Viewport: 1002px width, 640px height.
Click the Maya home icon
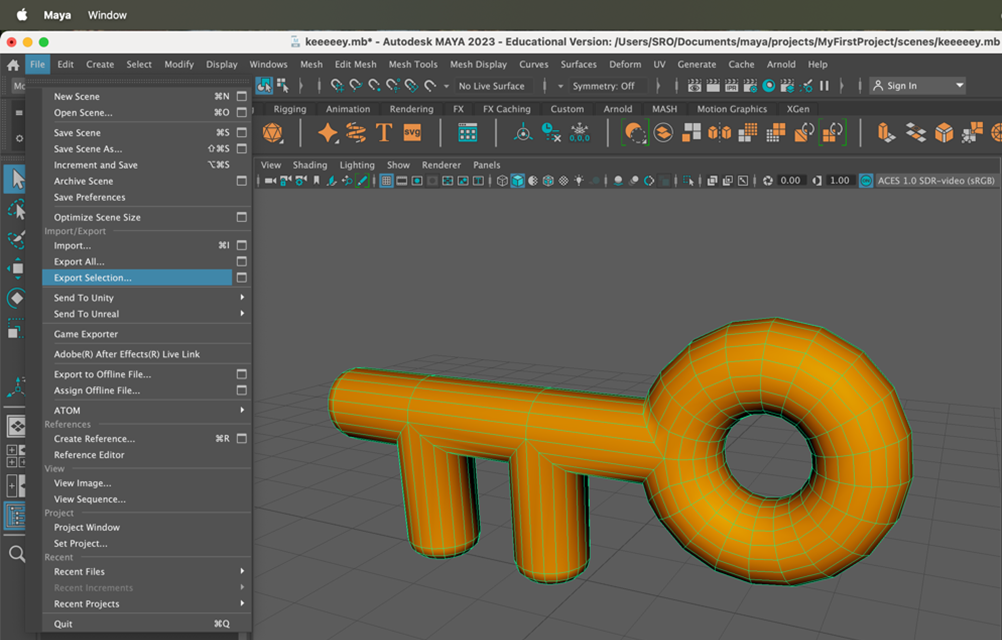pyautogui.click(x=13, y=64)
